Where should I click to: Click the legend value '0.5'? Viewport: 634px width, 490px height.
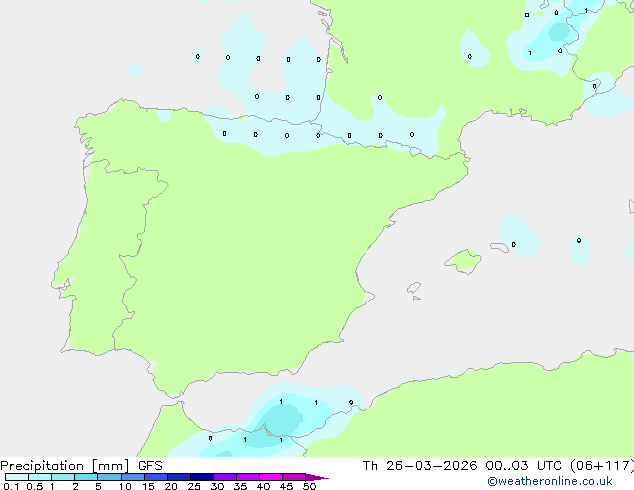34,486
